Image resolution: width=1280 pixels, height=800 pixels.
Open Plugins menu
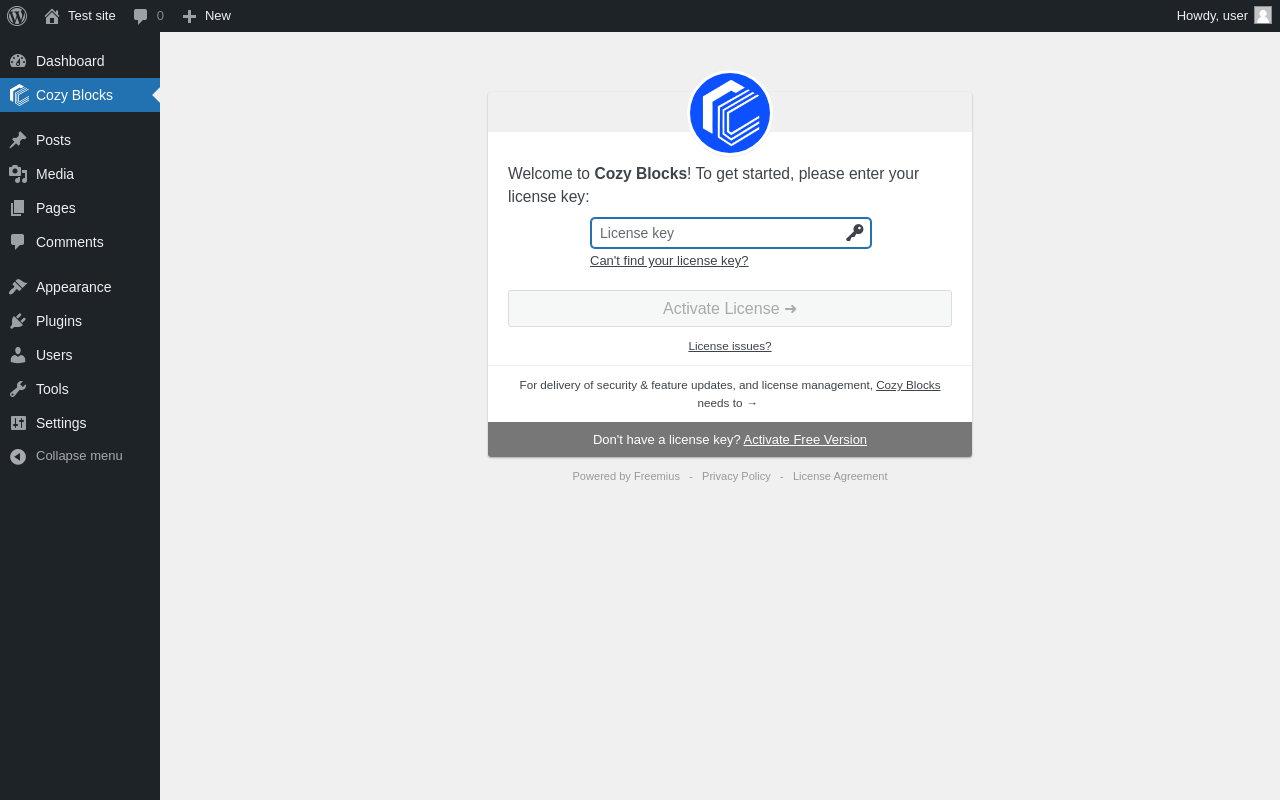pyautogui.click(x=80, y=321)
